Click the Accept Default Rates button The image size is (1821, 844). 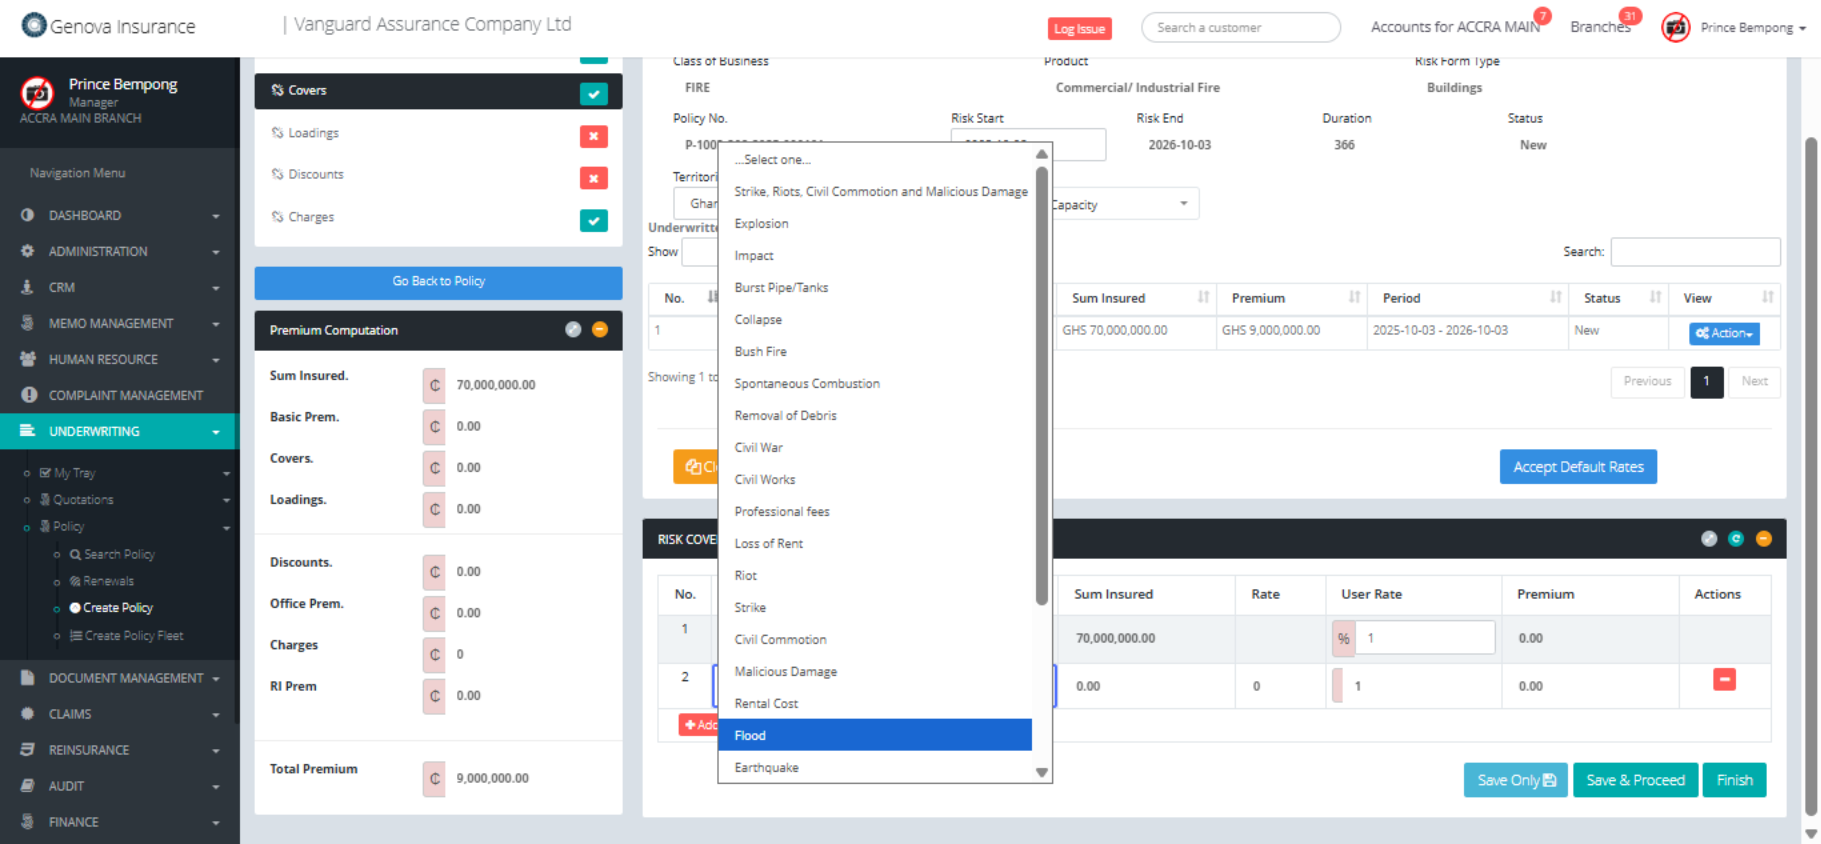(x=1577, y=467)
